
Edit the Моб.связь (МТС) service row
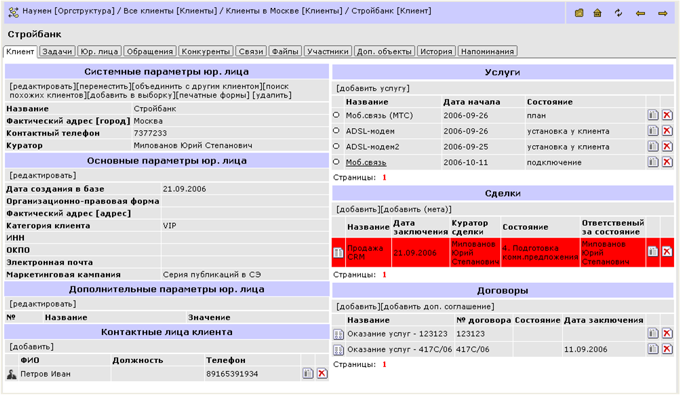tap(653, 115)
